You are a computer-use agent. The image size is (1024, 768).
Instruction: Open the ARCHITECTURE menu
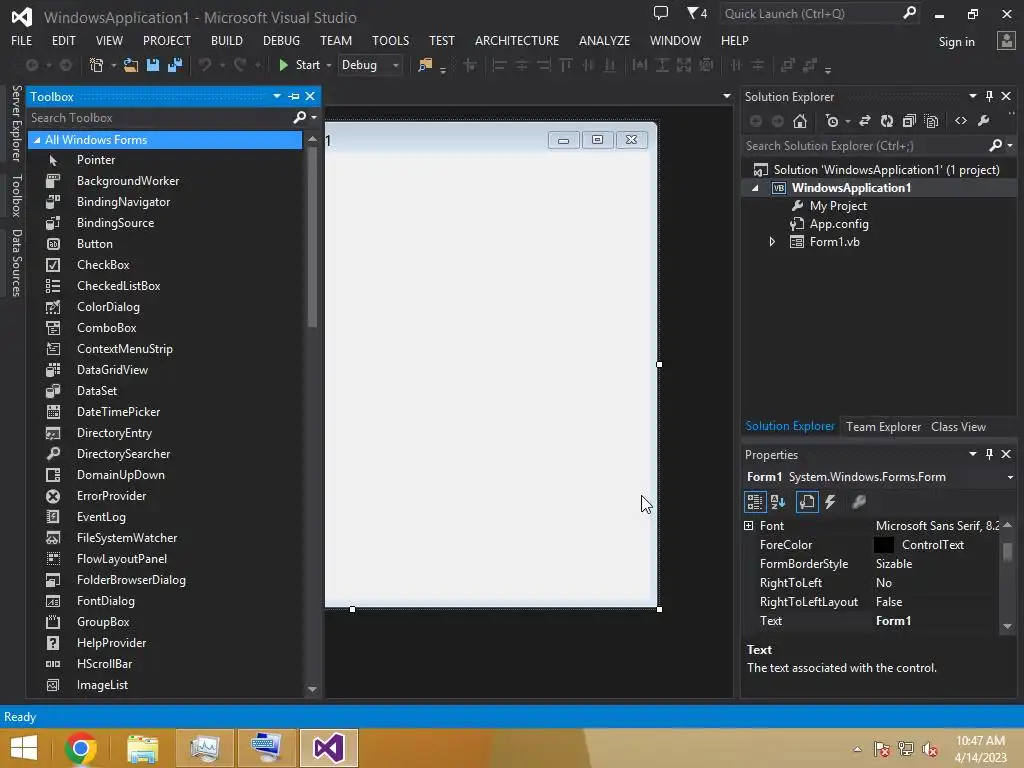click(x=517, y=40)
